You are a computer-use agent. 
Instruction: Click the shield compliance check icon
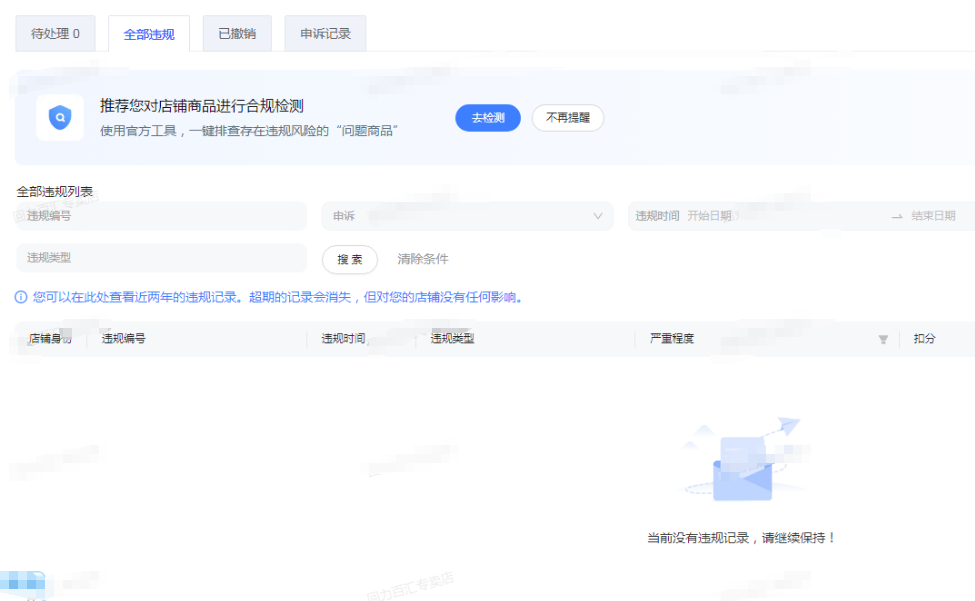click(x=60, y=118)
